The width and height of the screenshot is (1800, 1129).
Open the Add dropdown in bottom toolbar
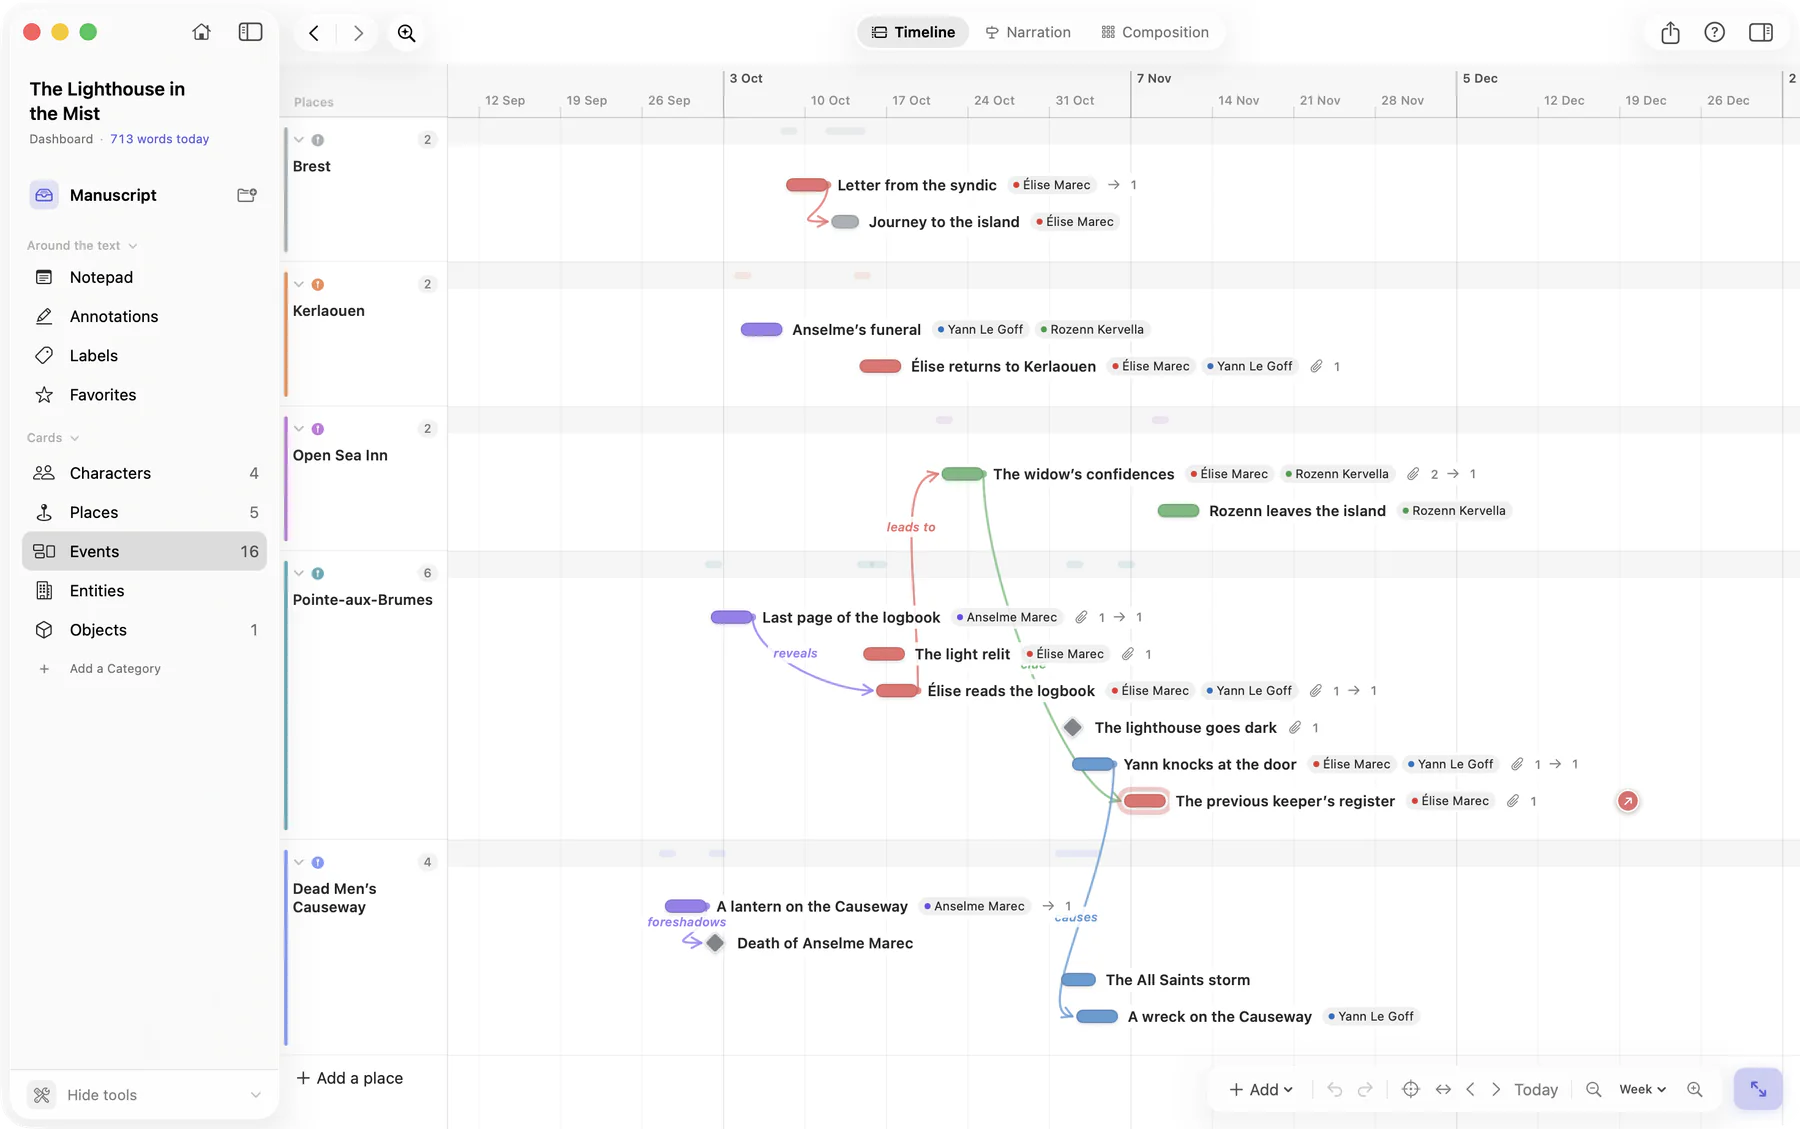click(1261, 1090)
